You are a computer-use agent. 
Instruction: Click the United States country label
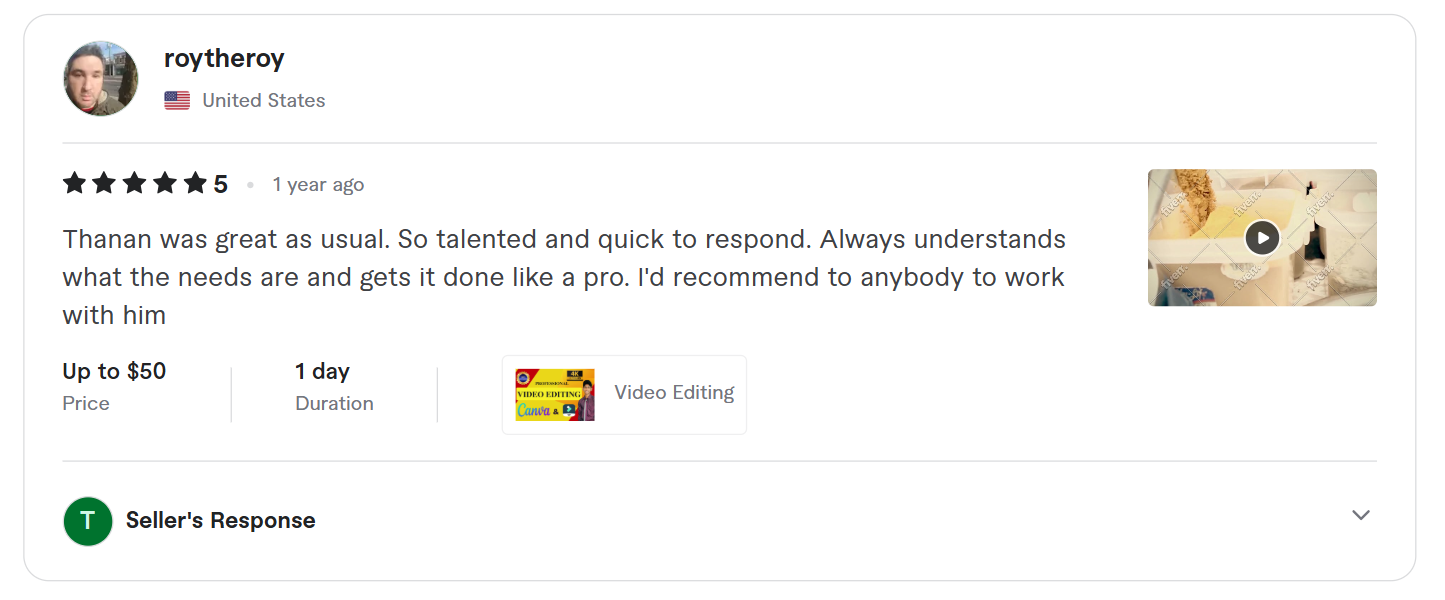point(263,101)
